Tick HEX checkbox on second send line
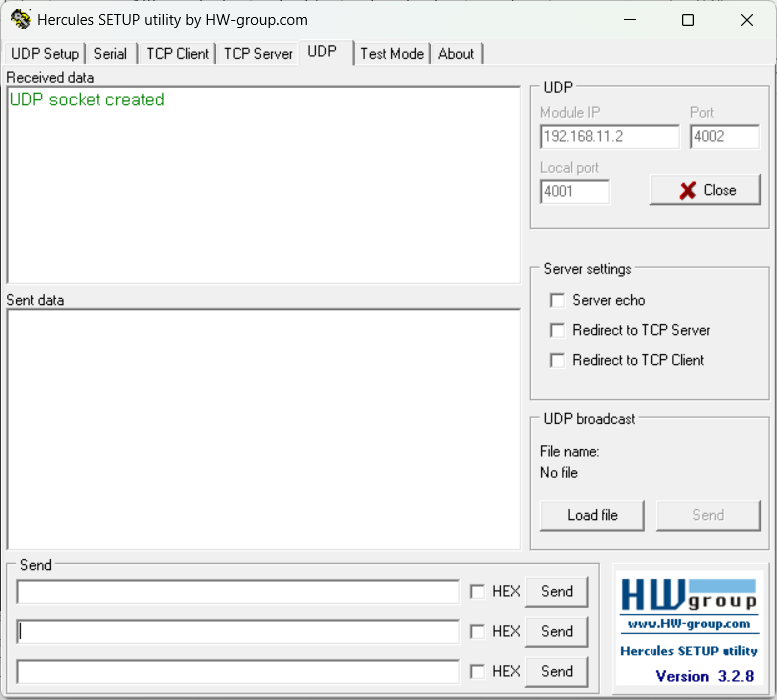The height and width of the screenshot is (700, 777). 478,632
